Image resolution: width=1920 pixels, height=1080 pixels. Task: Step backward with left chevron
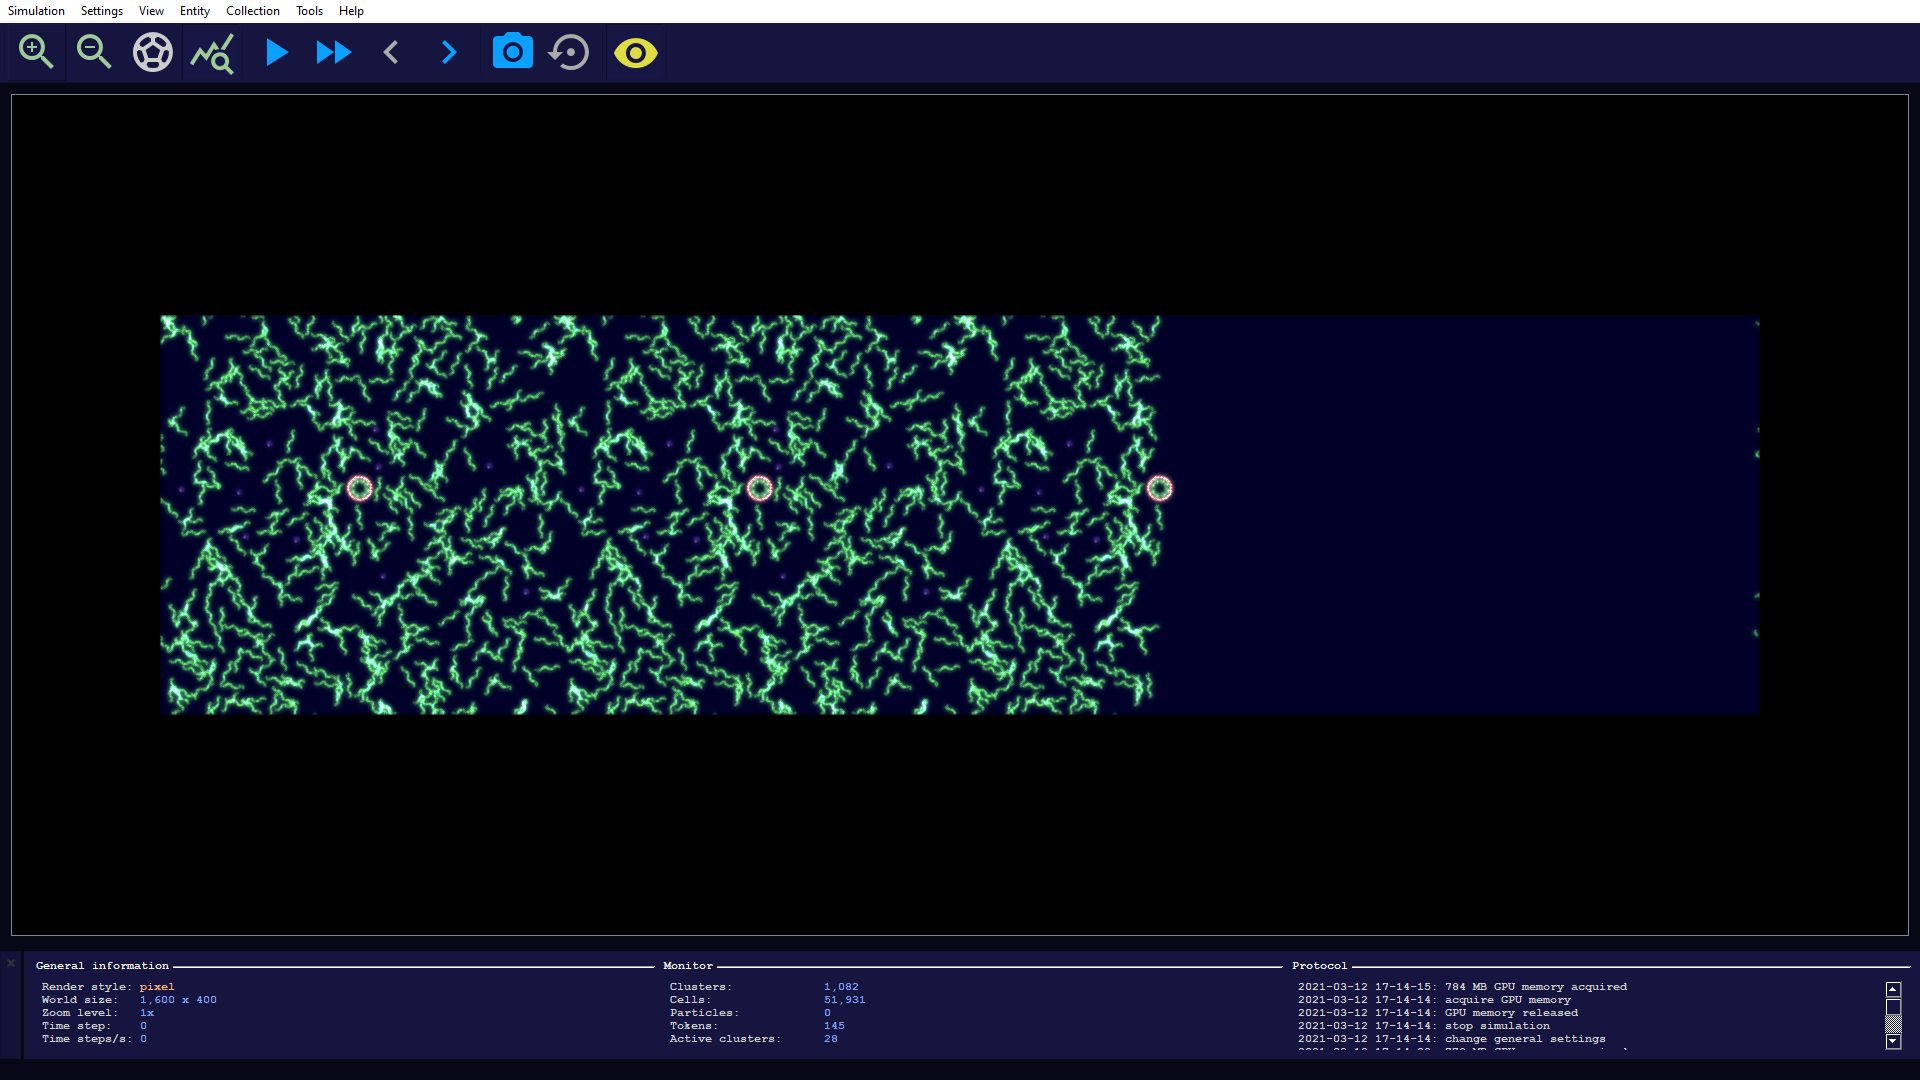391,52
